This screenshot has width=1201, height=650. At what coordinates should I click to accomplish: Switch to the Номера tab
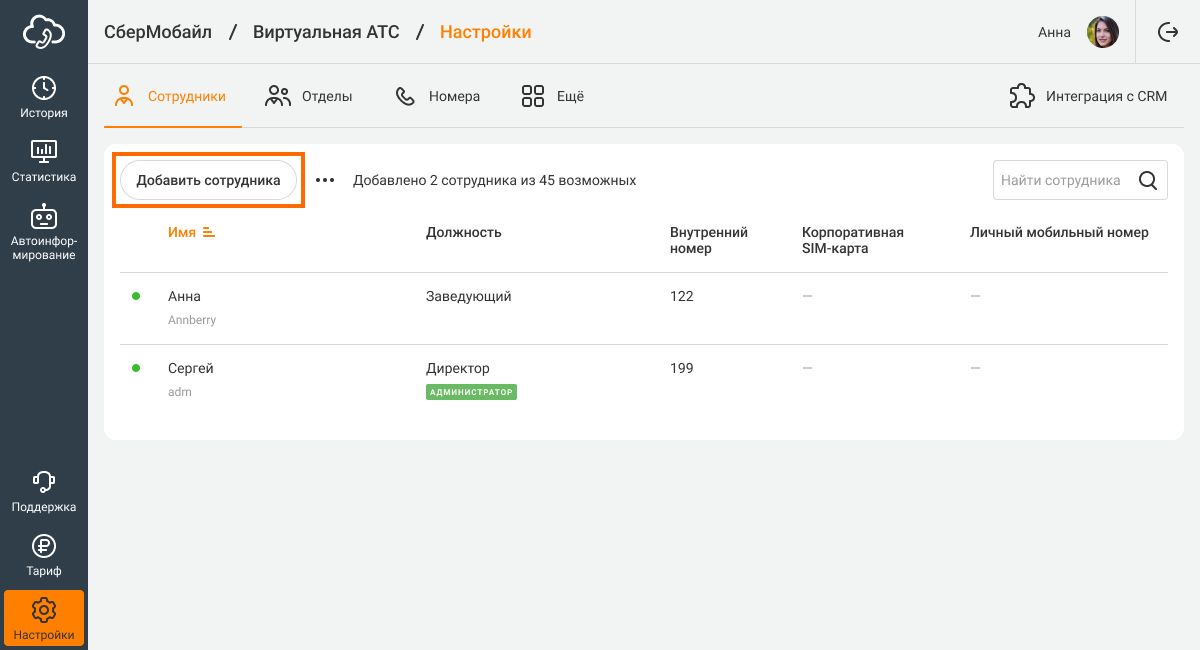pyautogui.click(x=438, y=97)
